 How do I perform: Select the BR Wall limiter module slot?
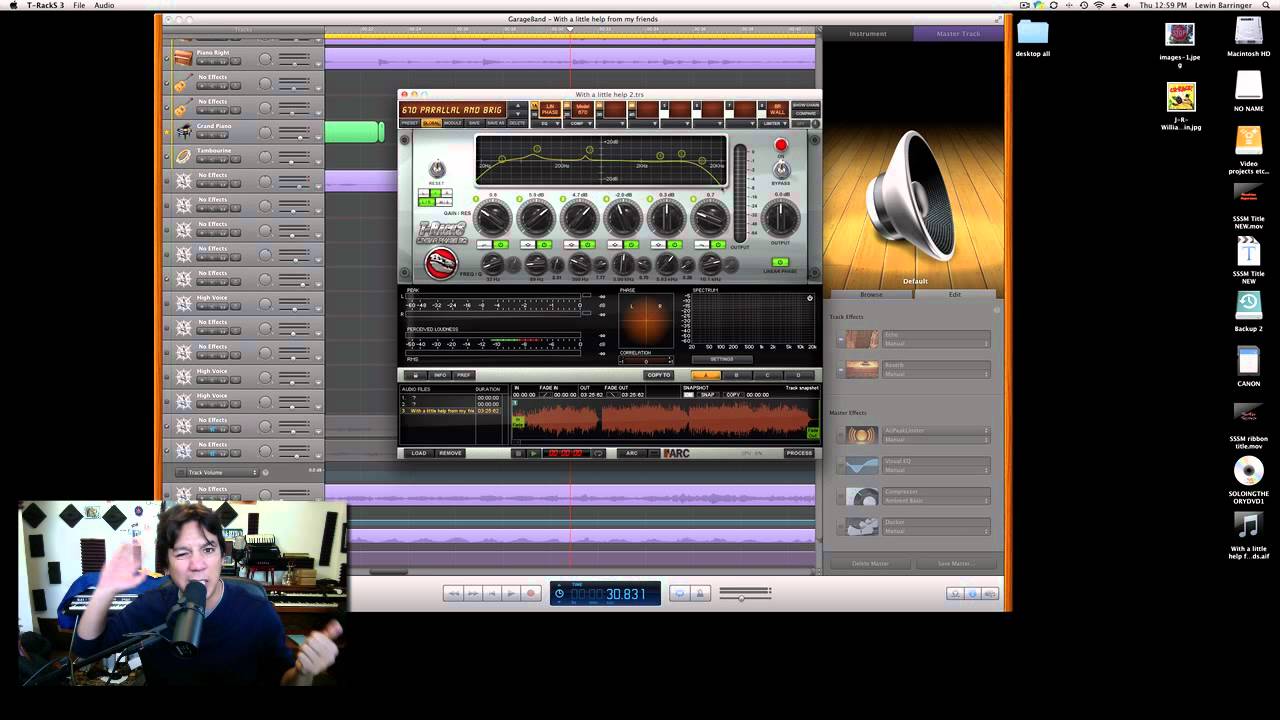[x=778, y=109]
